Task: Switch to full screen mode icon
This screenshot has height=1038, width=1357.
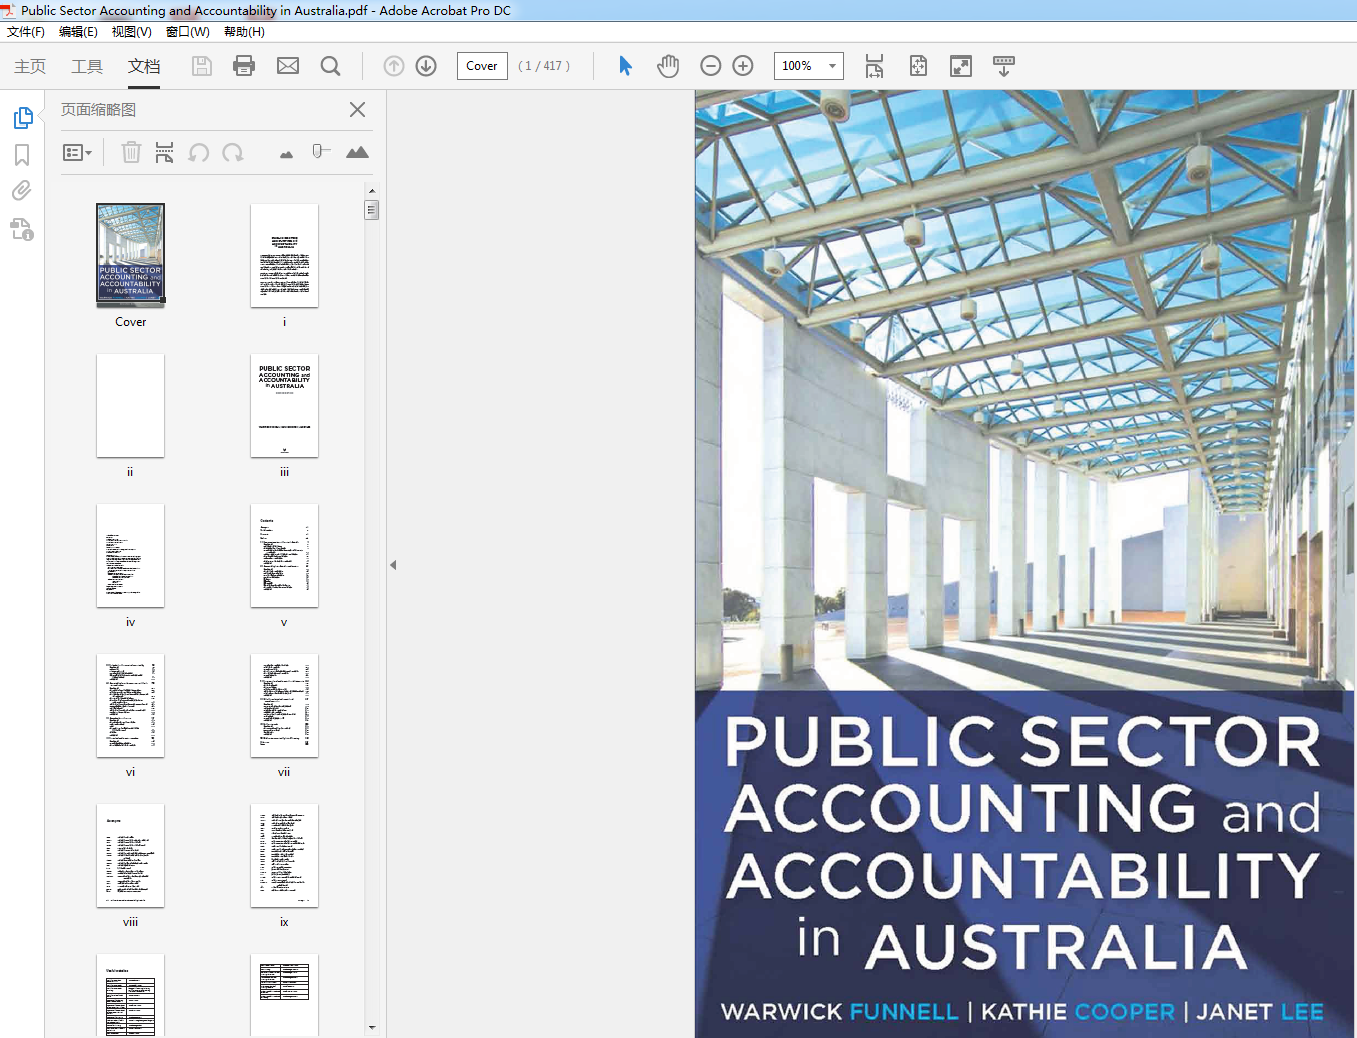Action: [x=961, y=66]
